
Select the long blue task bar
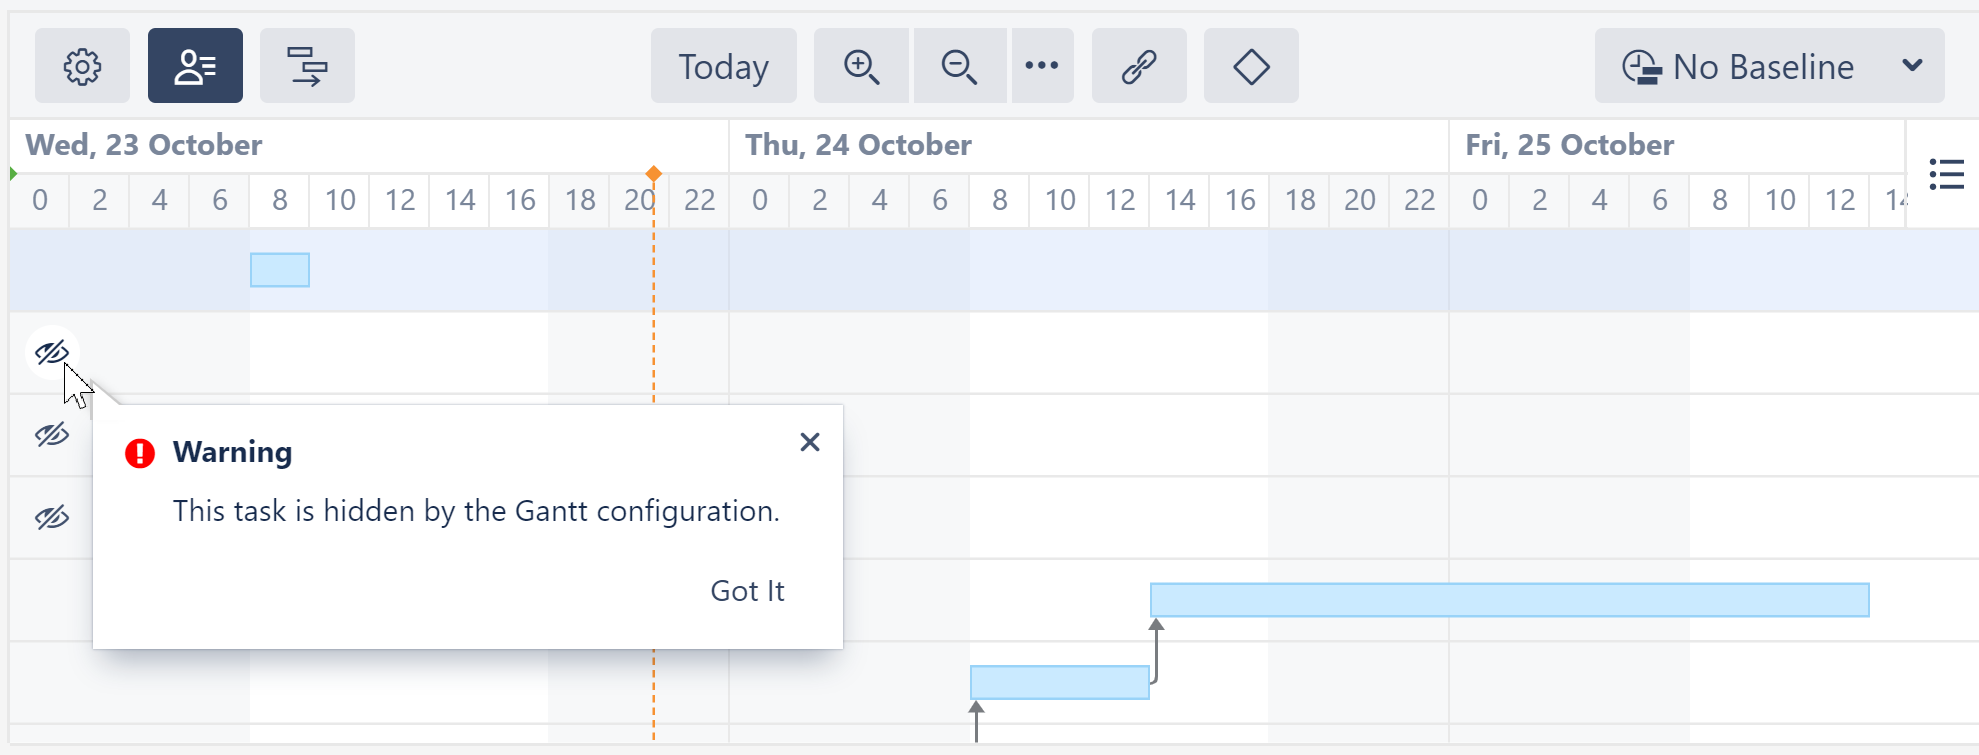pyautogui.click(x=1509, y=600)
